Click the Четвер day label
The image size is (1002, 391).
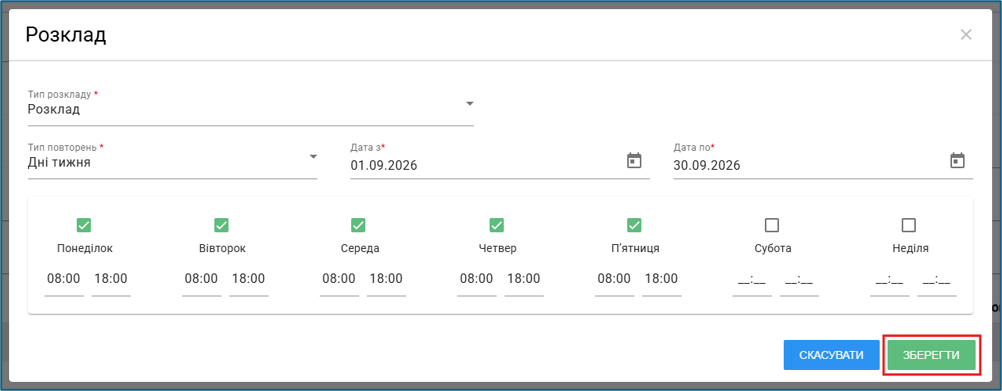(x=497, y=249)
